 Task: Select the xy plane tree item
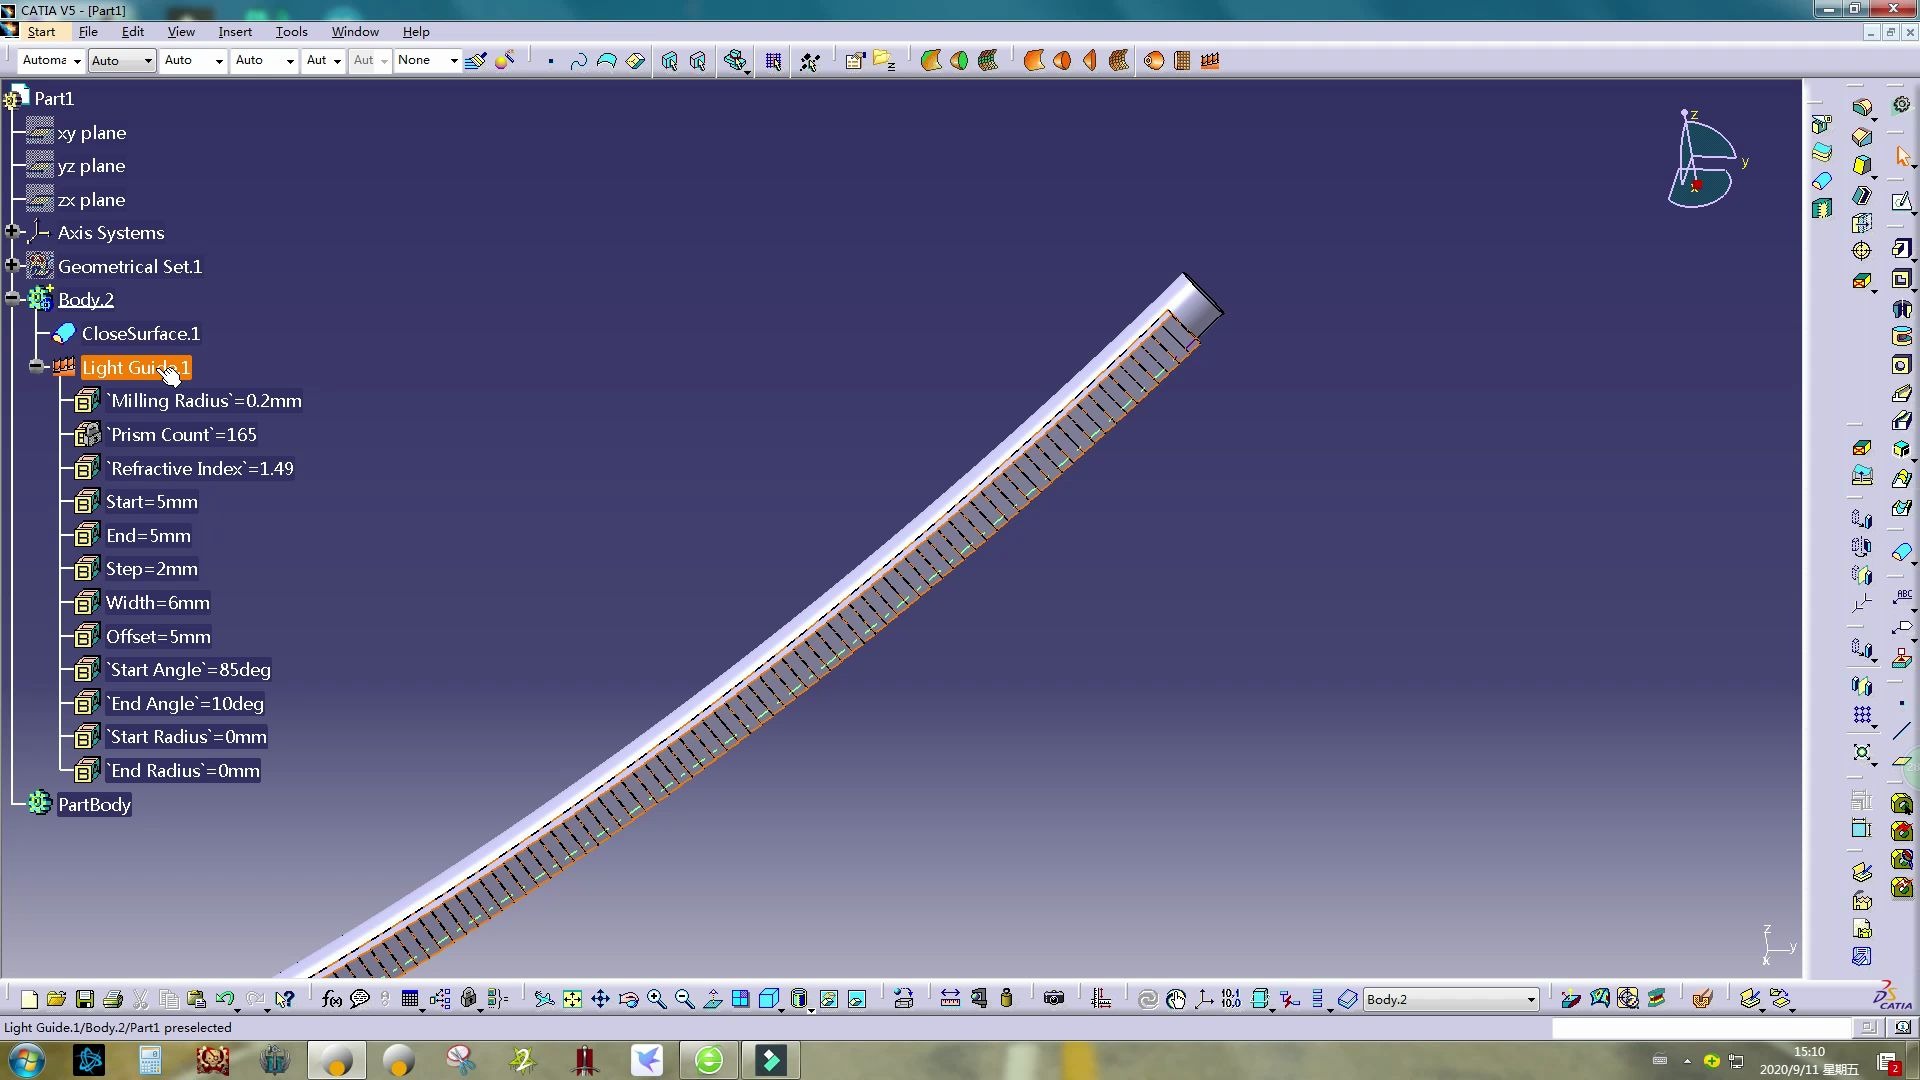click(92, 132)
